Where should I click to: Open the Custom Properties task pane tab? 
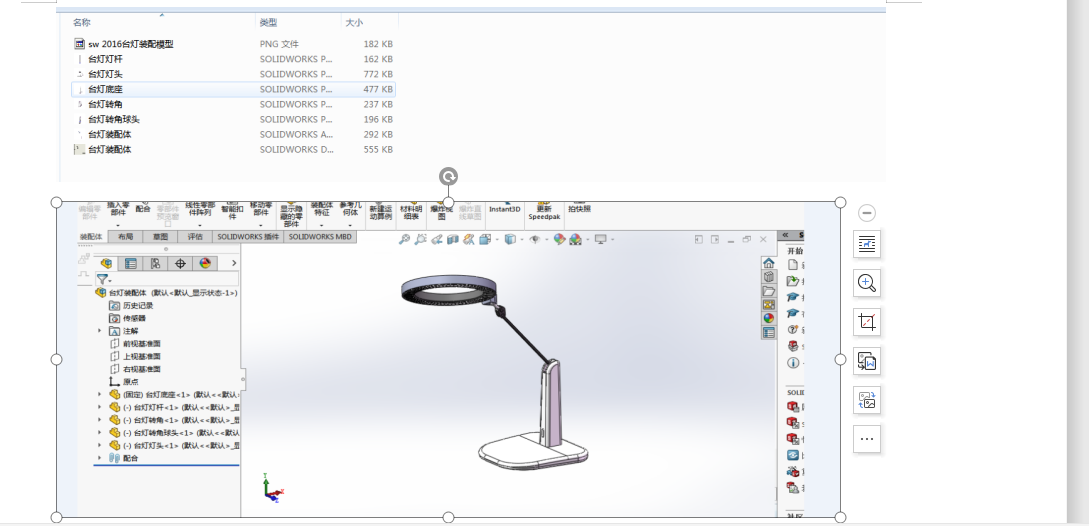tap(769, 333)
